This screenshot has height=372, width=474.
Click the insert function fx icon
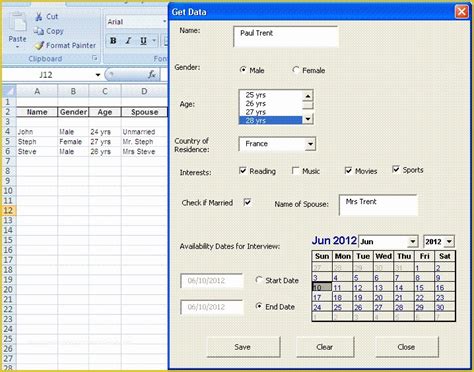pos(152,75)
